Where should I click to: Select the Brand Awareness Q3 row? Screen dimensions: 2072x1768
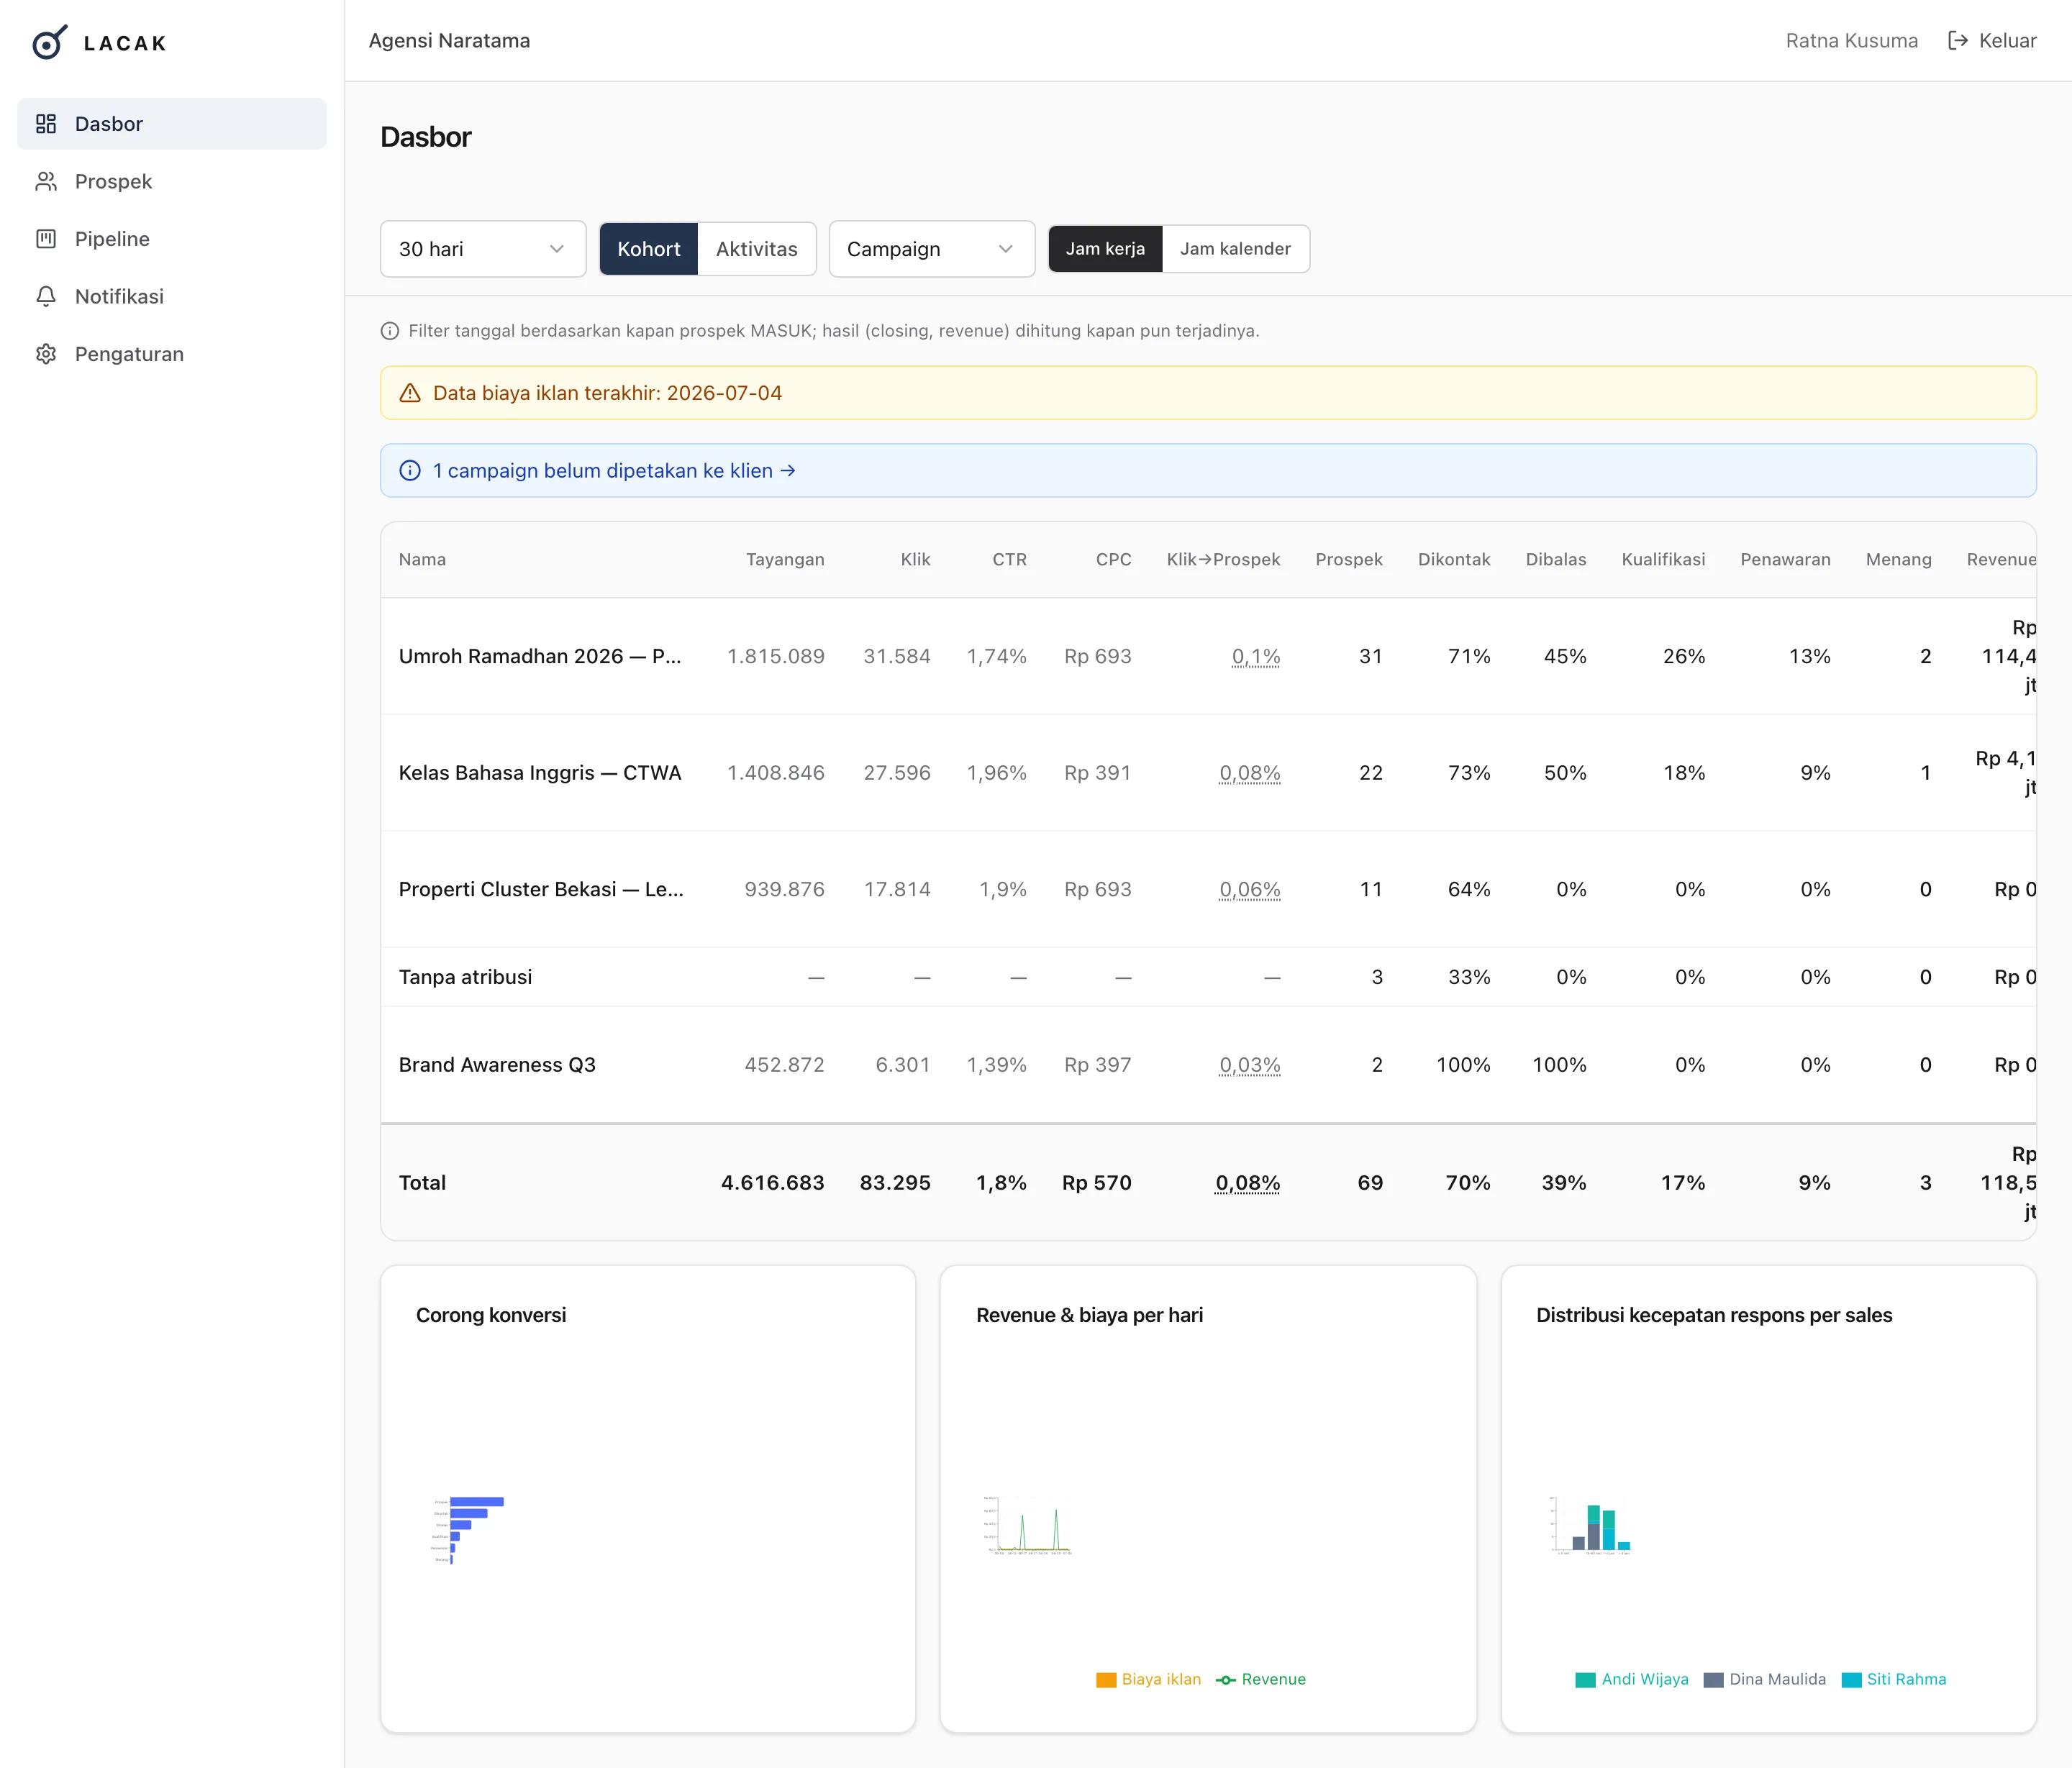click(x=1208, y=1065)
